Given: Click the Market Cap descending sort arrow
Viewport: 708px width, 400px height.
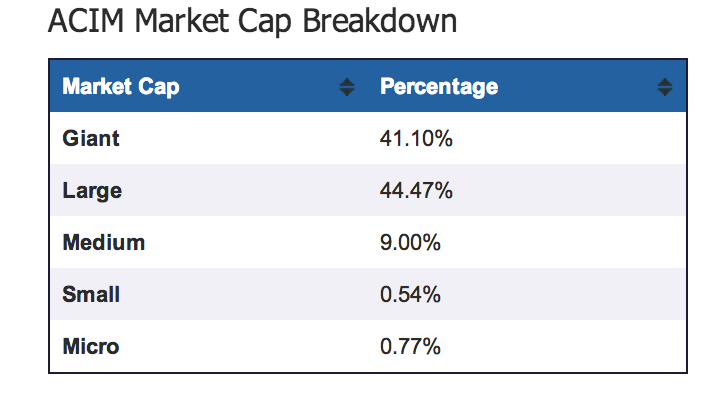Looking at the screenshot, I should pyautogui.click(x=347, y=92).
